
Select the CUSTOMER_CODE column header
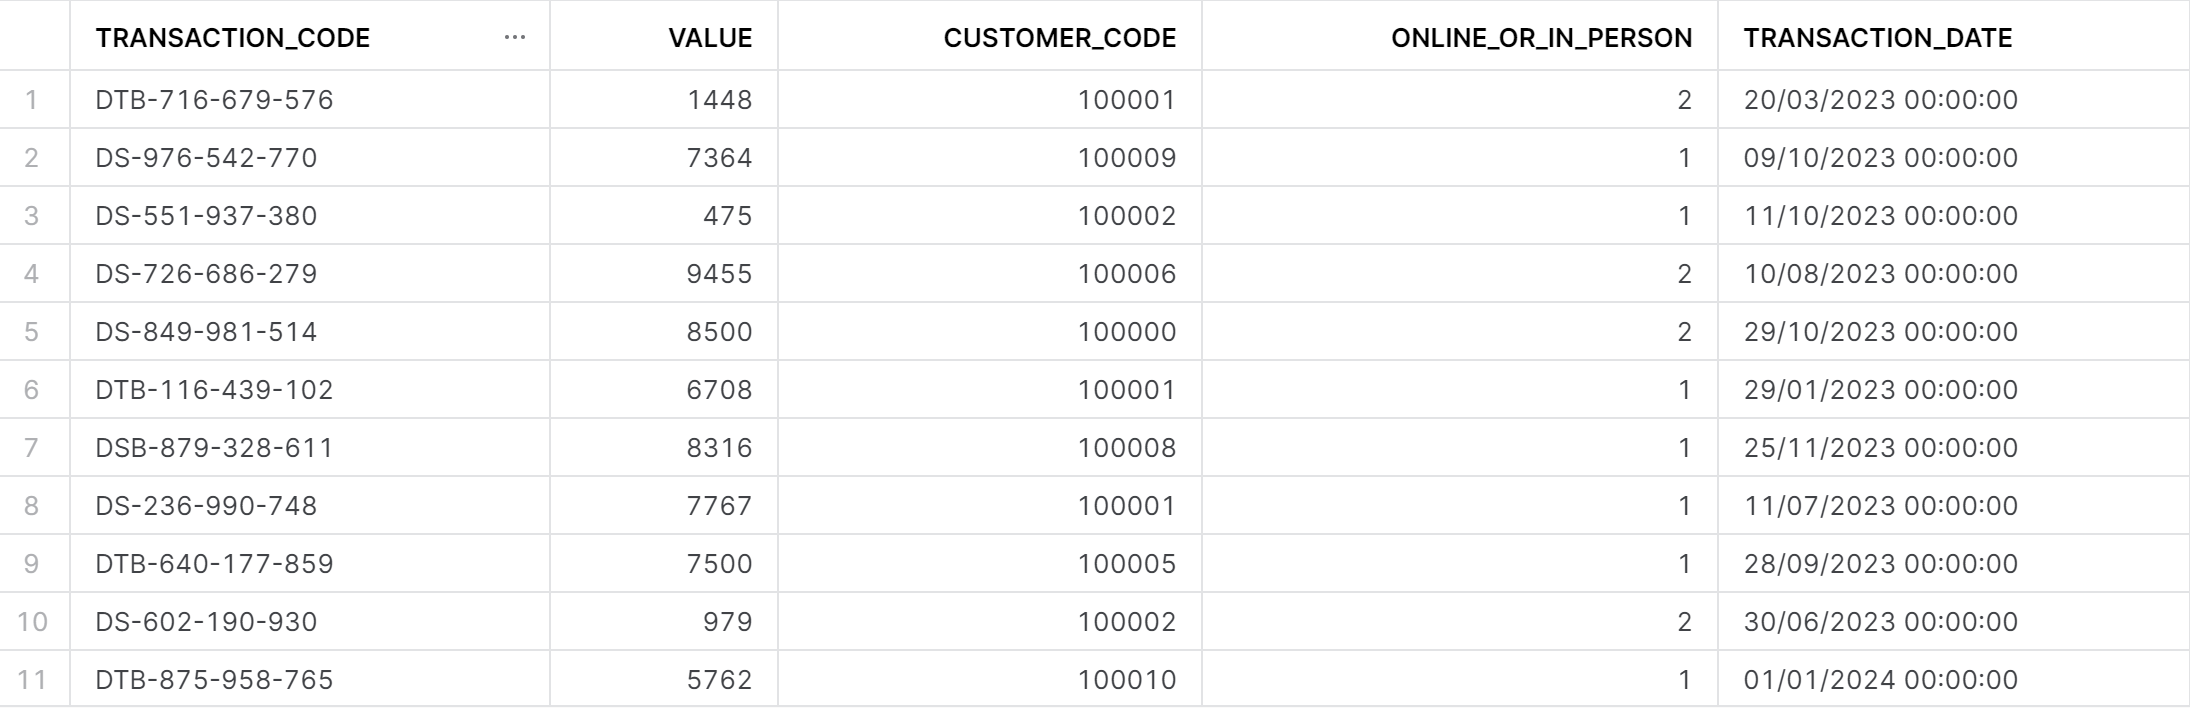pyautogui.click(x=1059, y=38)
